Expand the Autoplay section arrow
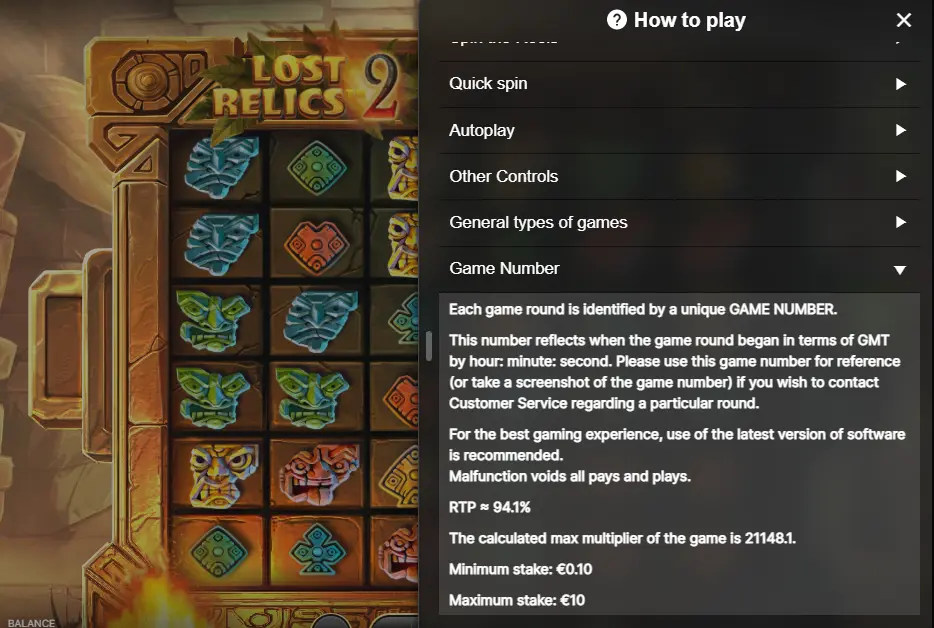 point(901,130)
